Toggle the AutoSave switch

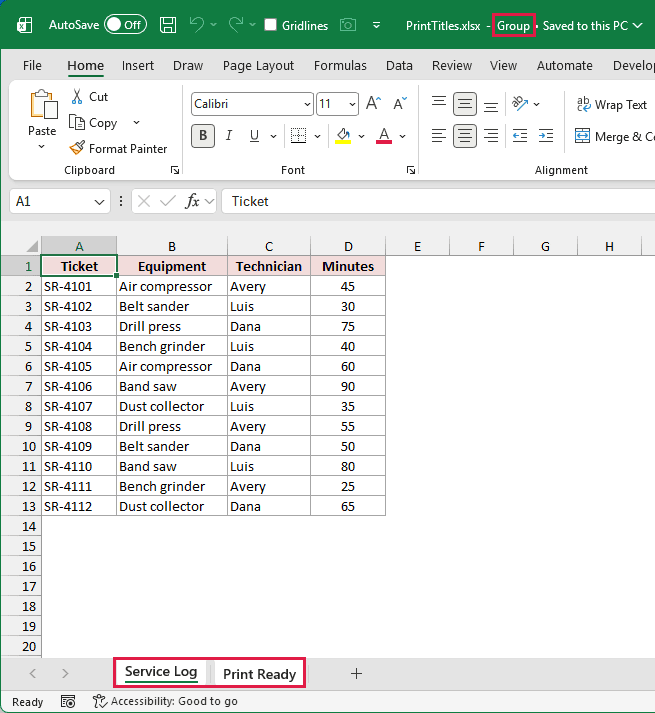[x=126, y=25]
